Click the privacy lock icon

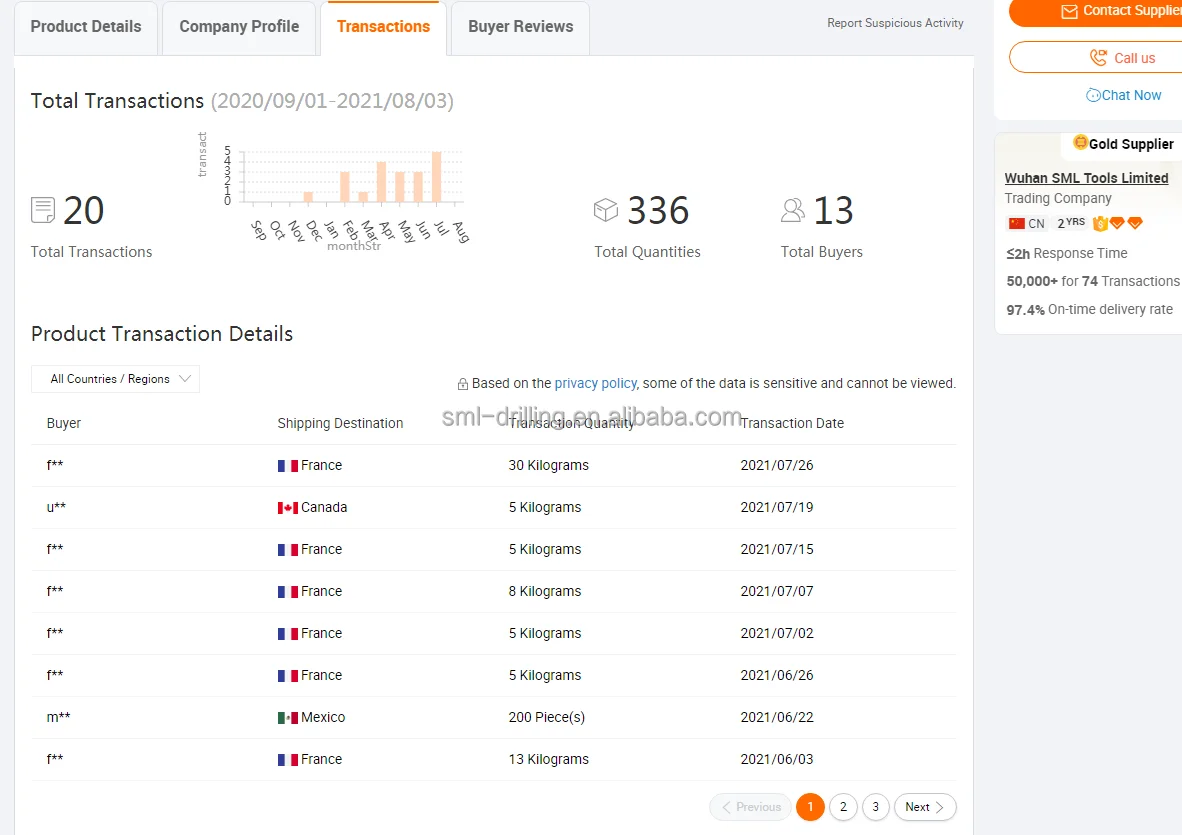463,384
